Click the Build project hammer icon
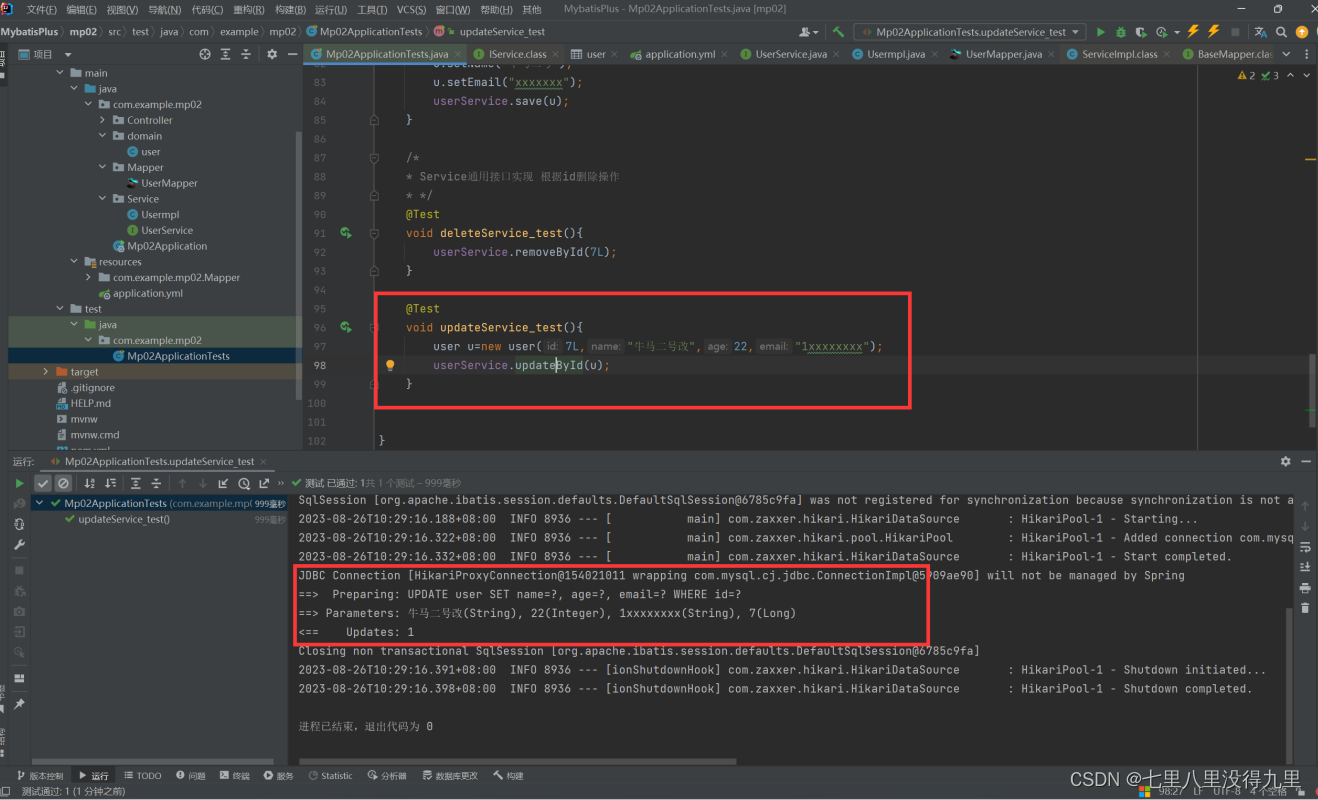The image size is (1318, 800). coord(838,32)
